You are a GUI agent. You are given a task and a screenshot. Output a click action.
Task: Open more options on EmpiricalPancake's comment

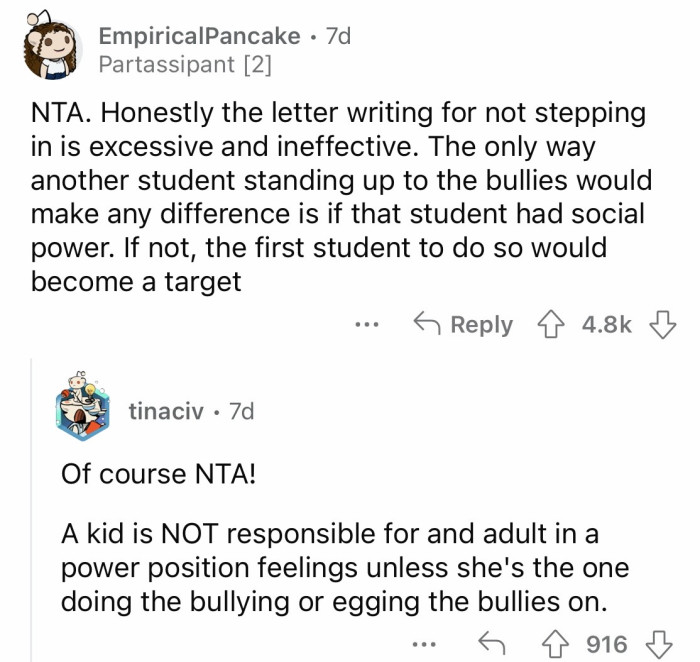point(368,325)
